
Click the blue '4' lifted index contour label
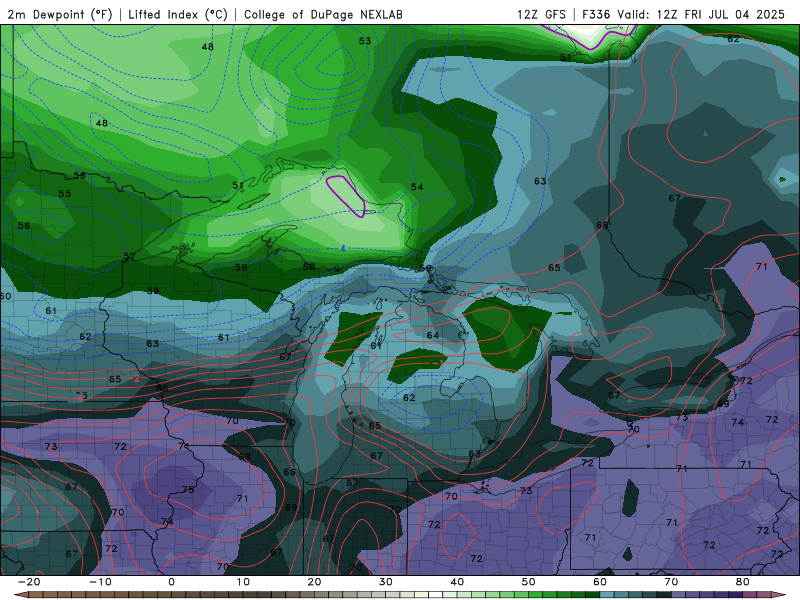tap(343, 249)
